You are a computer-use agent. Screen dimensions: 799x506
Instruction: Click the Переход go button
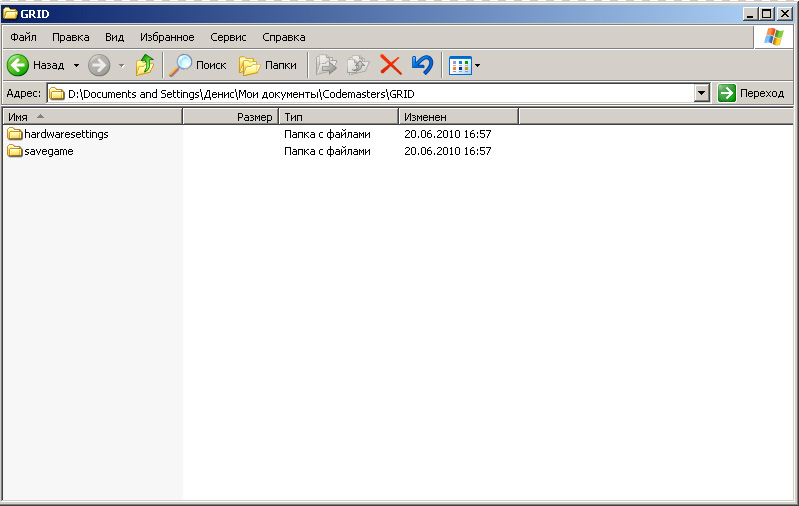[x=751, y=93]
